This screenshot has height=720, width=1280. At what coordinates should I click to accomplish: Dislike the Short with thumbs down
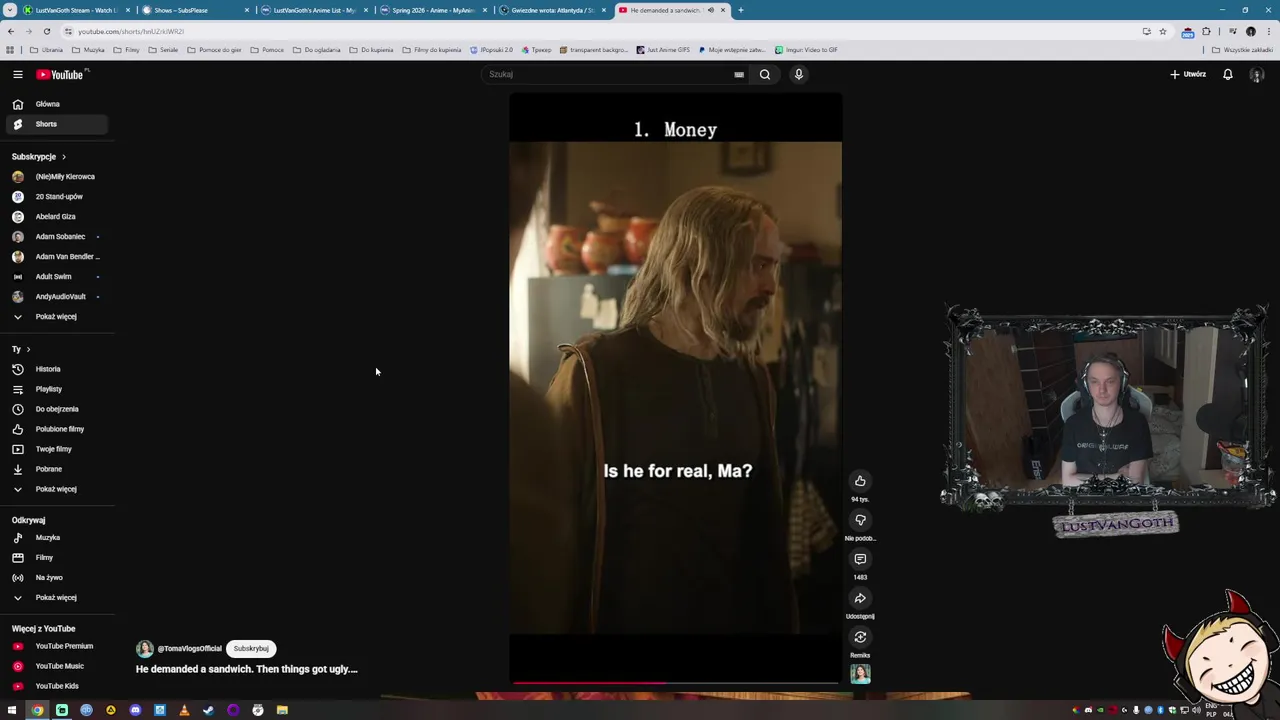tap(860, 520)
